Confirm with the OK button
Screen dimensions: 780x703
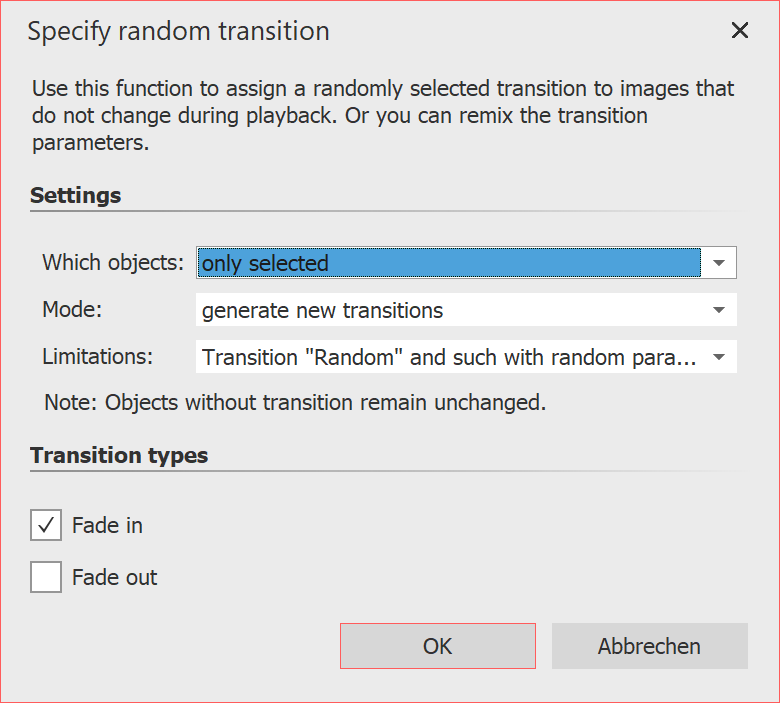point(438,646)
